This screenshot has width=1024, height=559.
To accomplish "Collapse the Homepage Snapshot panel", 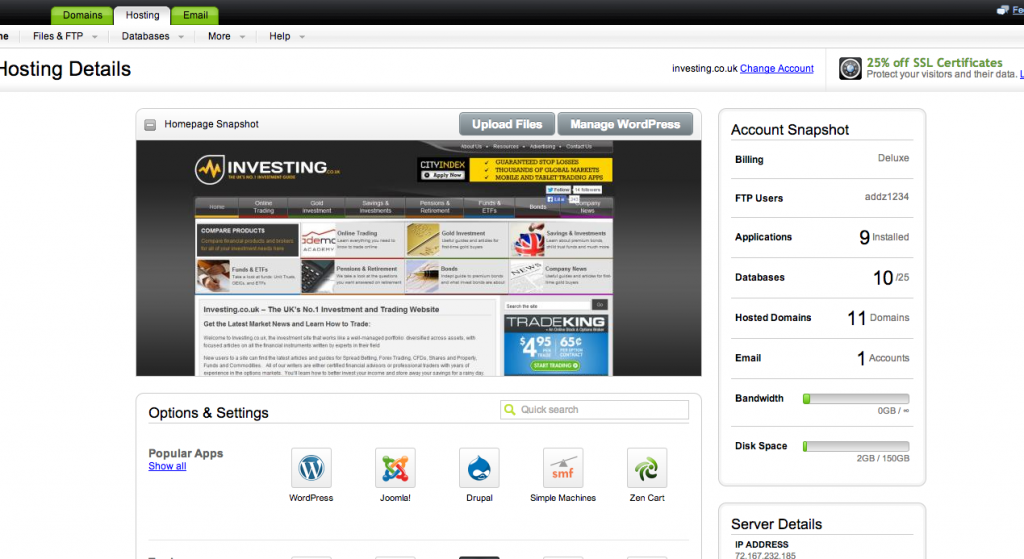I will click(x=150, y=125).
